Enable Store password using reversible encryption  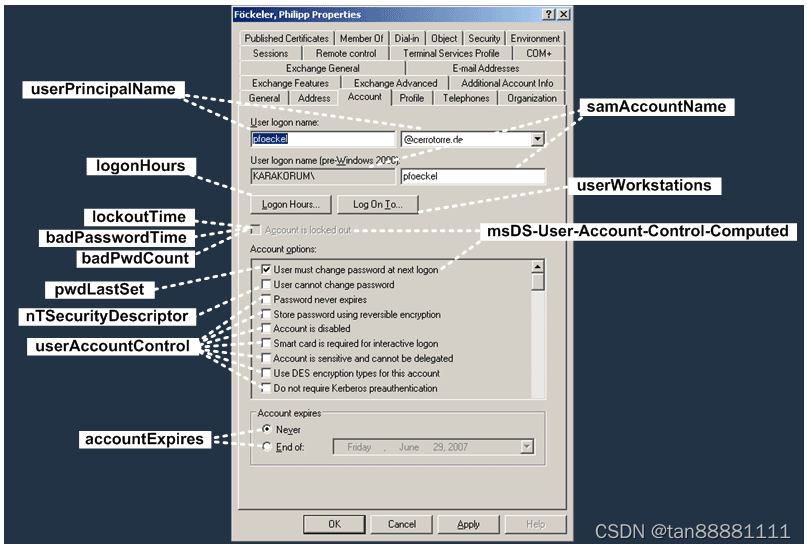click(x=266, y=314)
